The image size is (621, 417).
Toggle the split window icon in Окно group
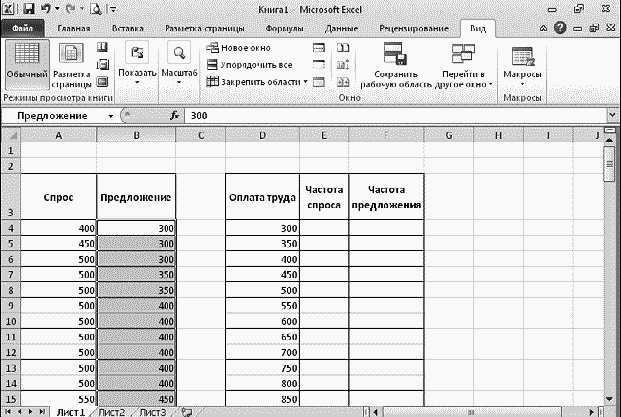coord(319,47)
